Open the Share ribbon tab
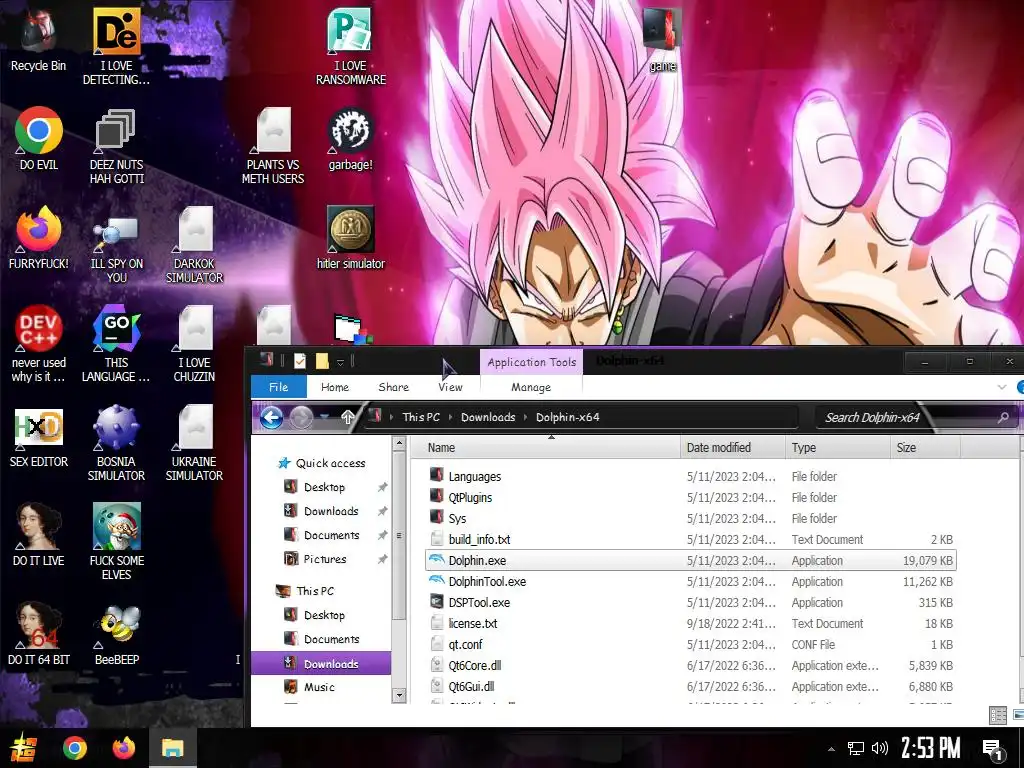 [x=393, y=387]
